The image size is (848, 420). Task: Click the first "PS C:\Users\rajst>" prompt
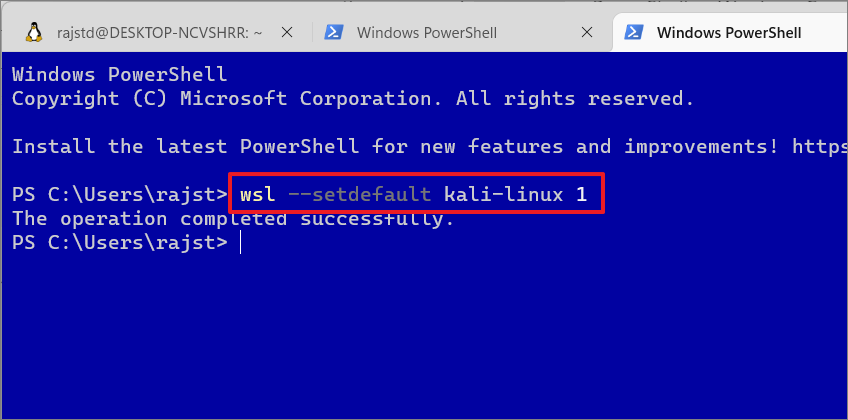click(x=120, y=195)
